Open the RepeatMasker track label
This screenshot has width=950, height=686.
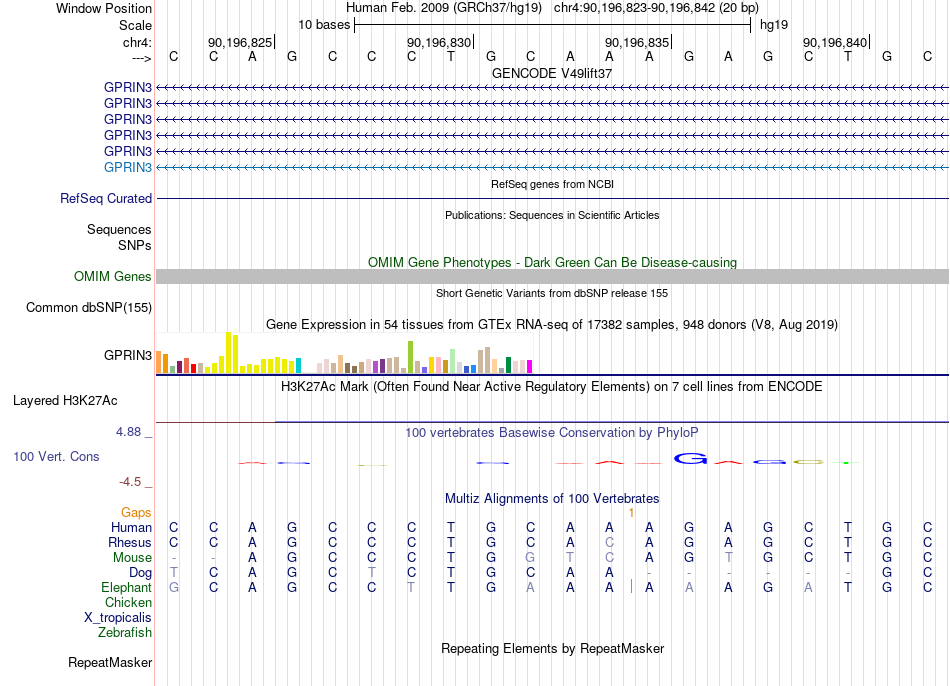110,662
